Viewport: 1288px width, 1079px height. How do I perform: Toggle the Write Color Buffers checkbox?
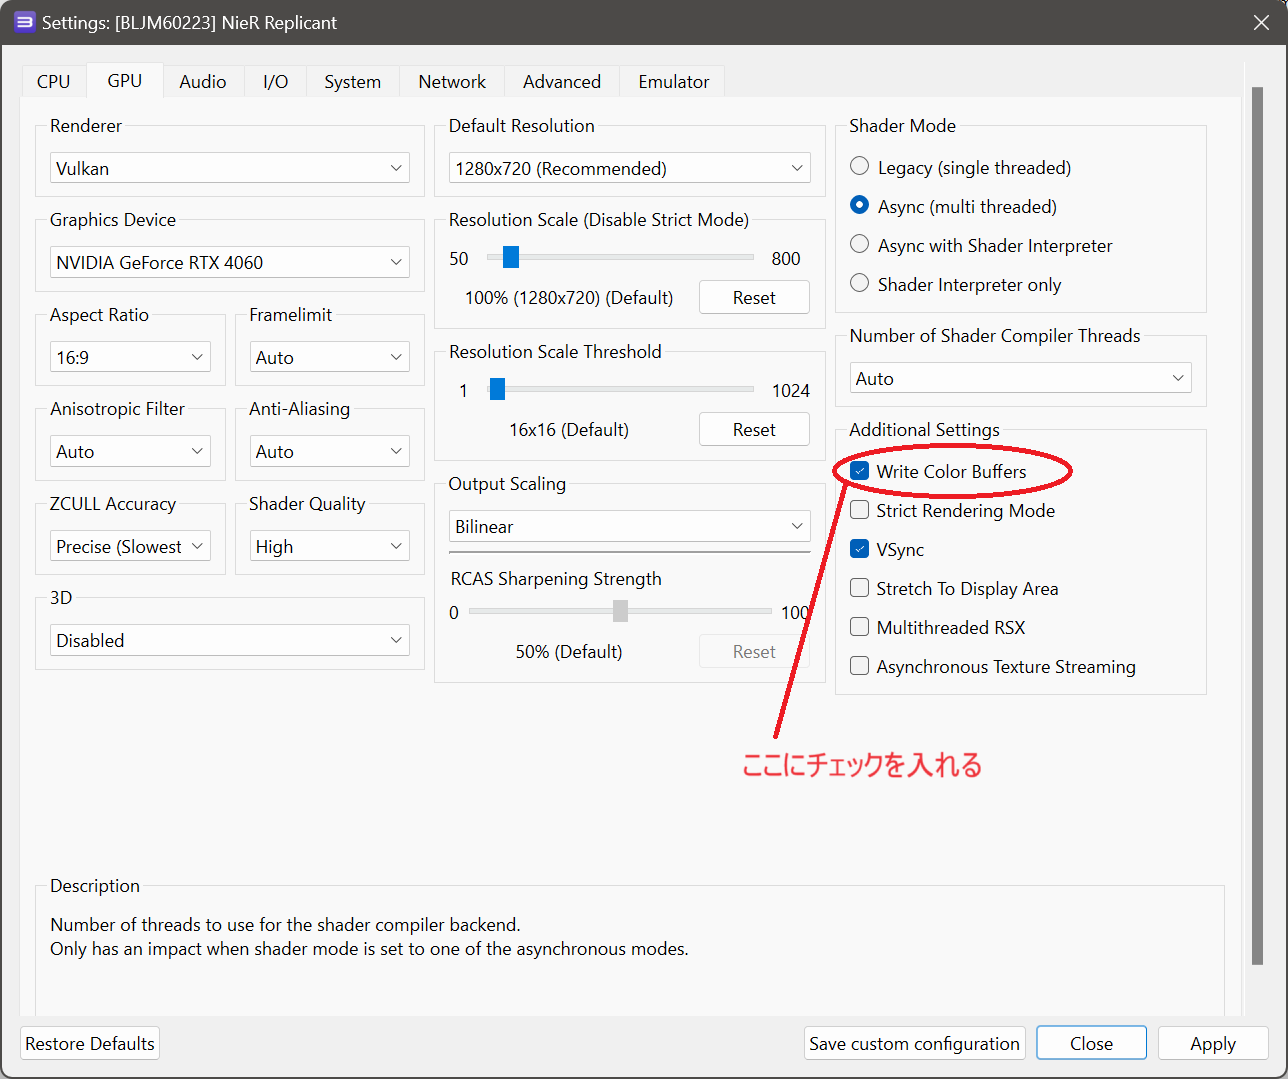(x=859, y=471)
